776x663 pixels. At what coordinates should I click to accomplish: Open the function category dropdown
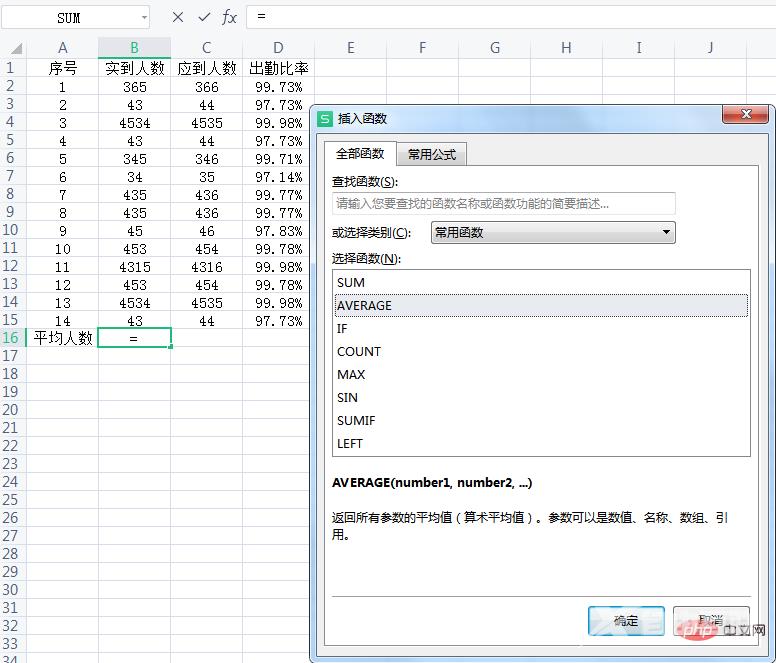coord(666,232)
